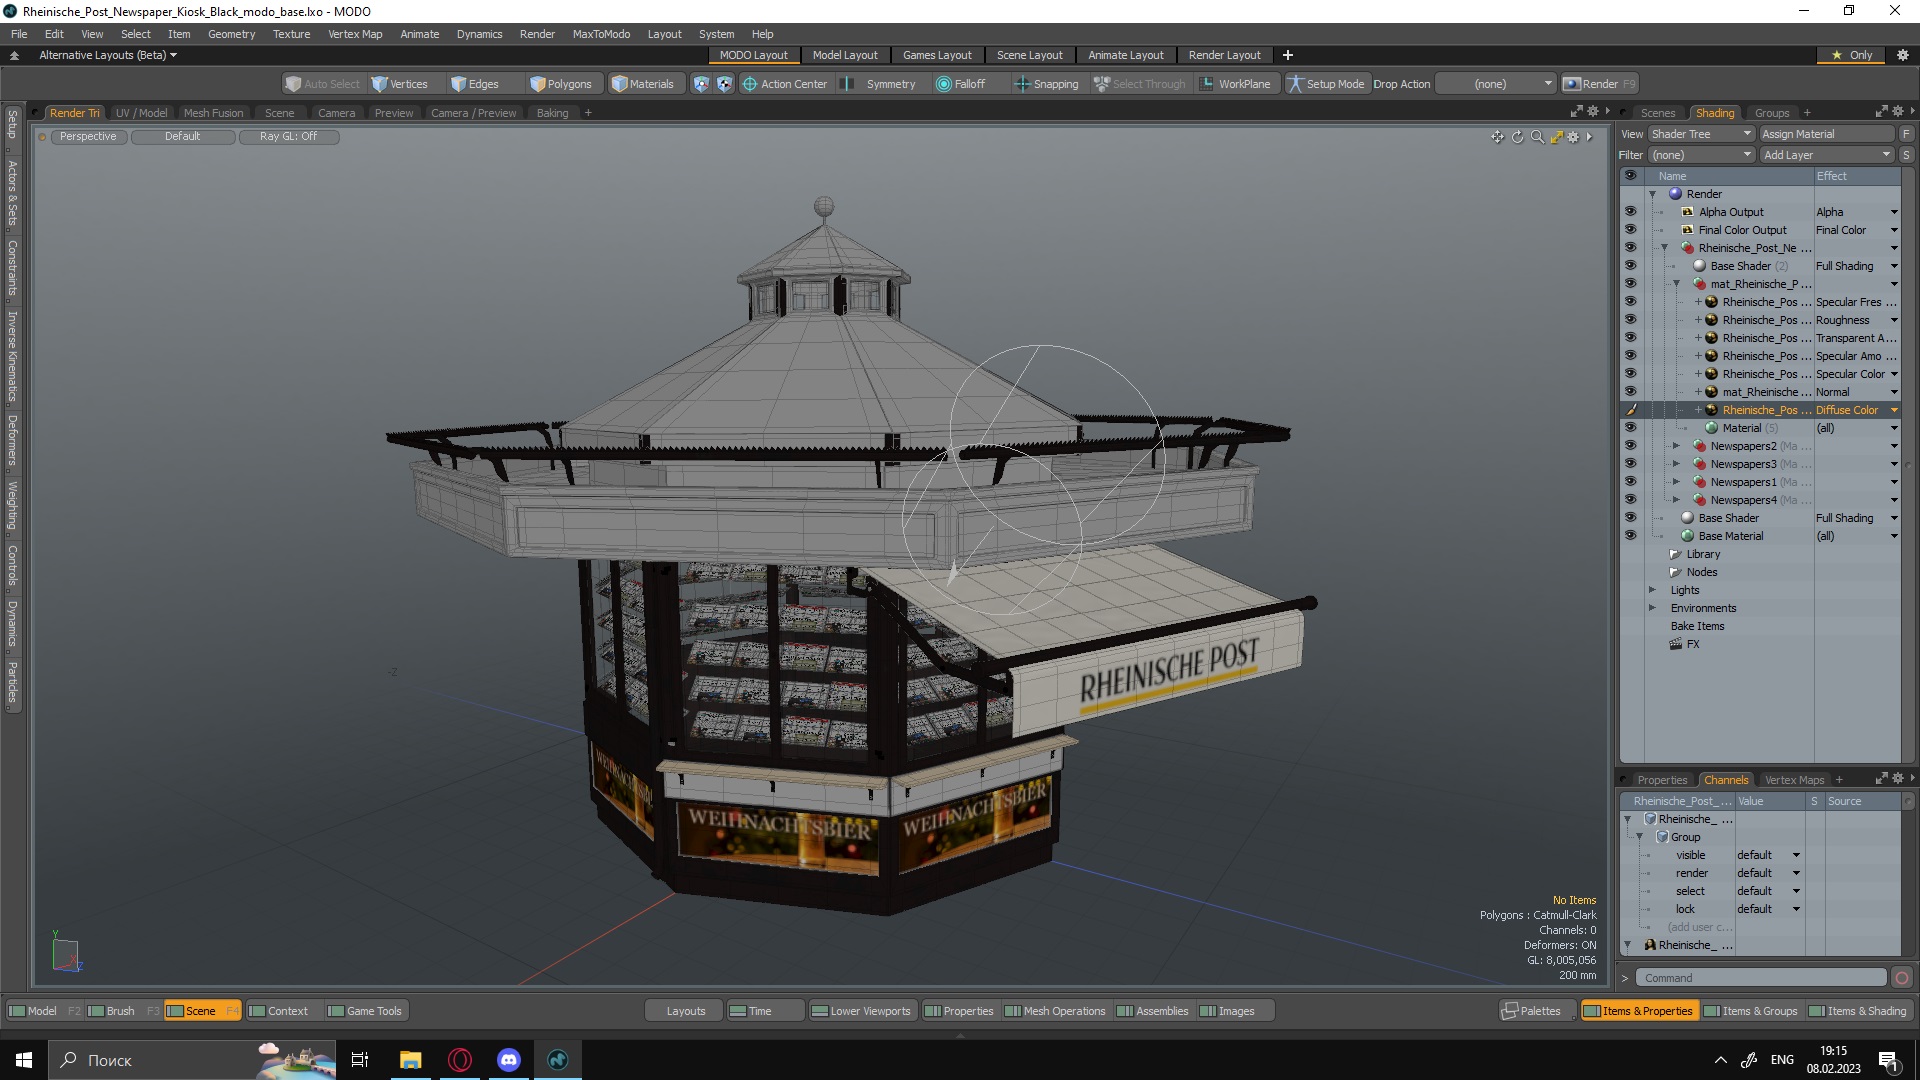This screenshot has height=1080, width=1920.
Task: Switch to UV / Model viewport tab
Action: (141, 113)
